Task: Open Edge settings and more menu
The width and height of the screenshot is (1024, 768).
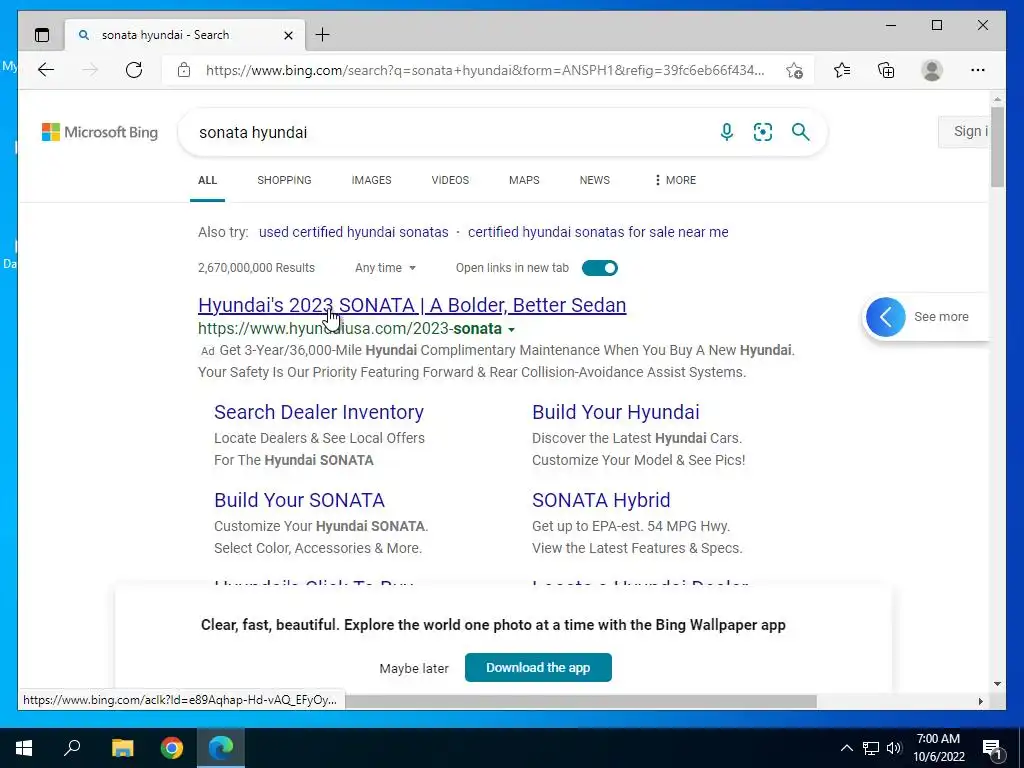Action: pos(978,70)
